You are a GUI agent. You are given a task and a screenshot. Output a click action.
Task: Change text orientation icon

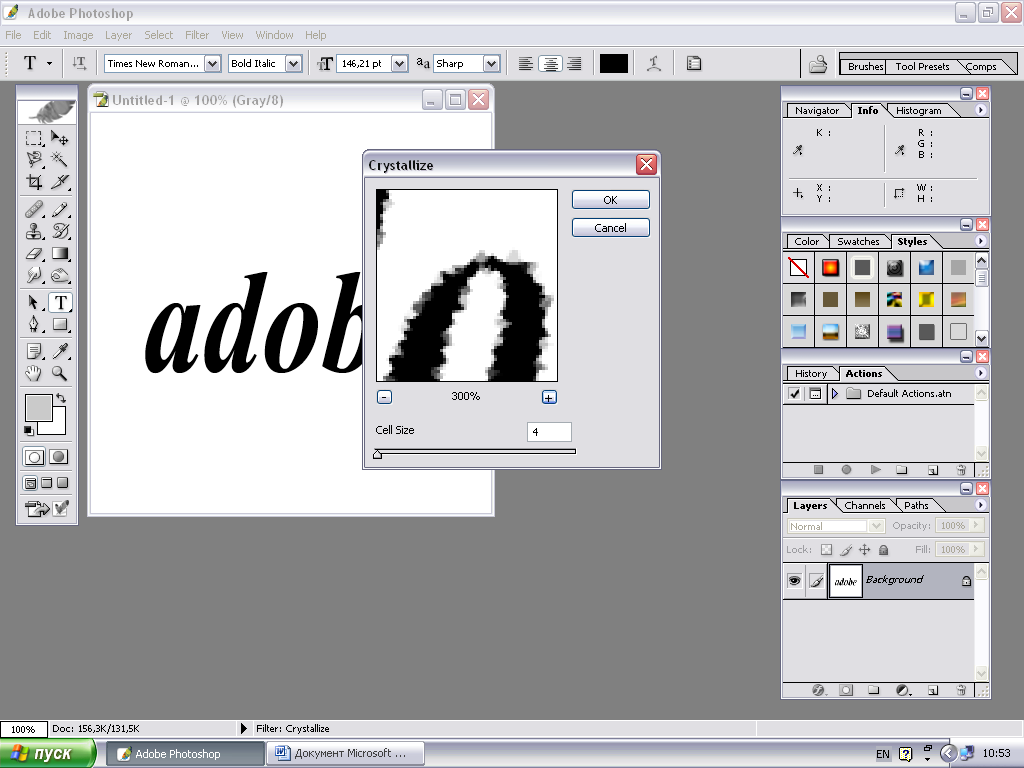(79, 63)
